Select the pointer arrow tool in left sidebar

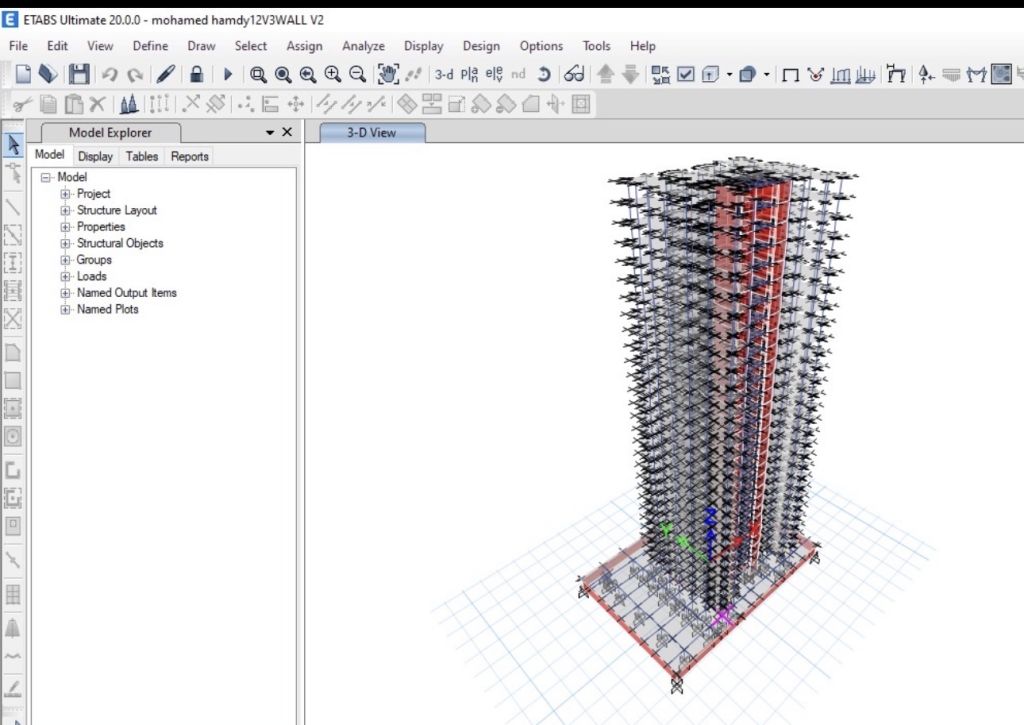(x=14, y=145)
